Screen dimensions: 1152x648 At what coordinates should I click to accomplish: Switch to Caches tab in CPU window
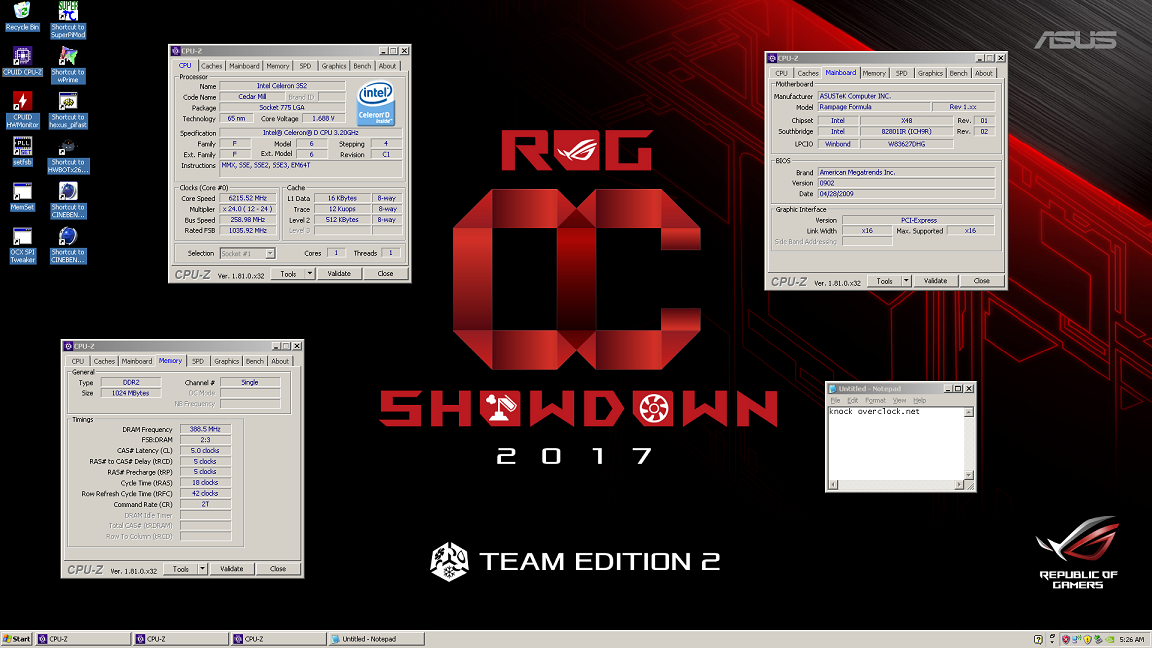[212, 66]
